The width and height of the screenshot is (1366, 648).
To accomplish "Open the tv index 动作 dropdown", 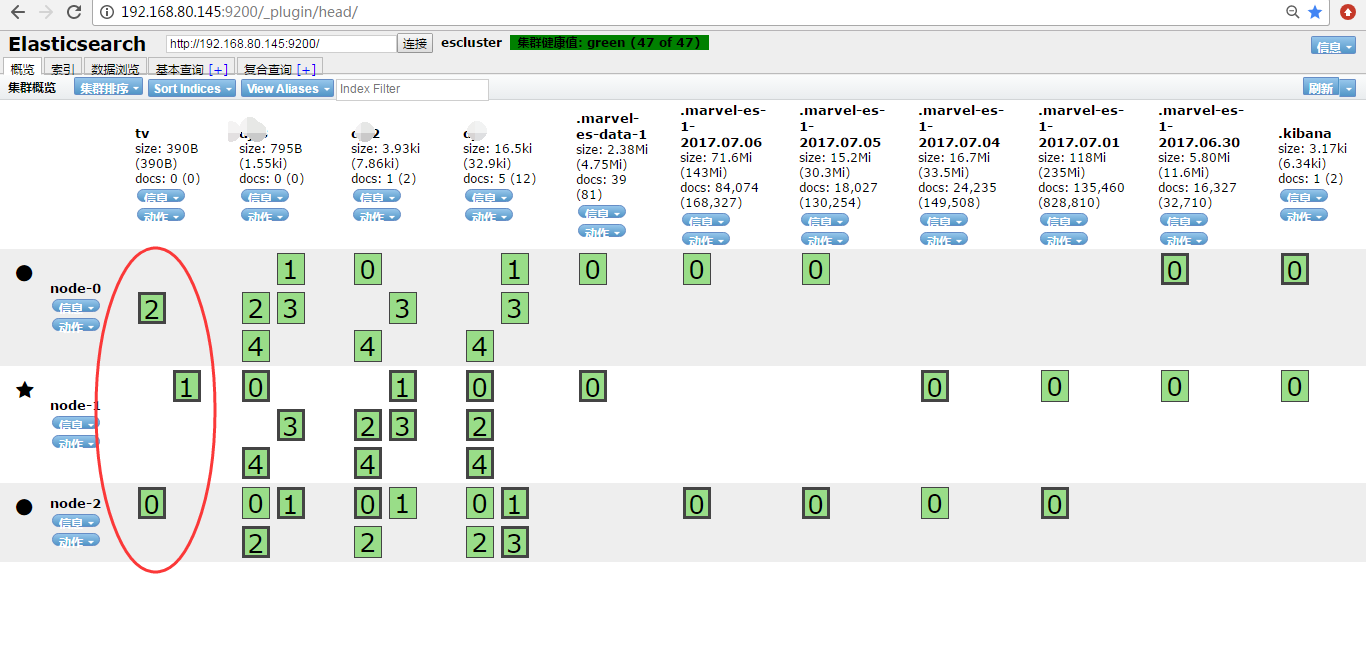I will [x=160, y=215].
